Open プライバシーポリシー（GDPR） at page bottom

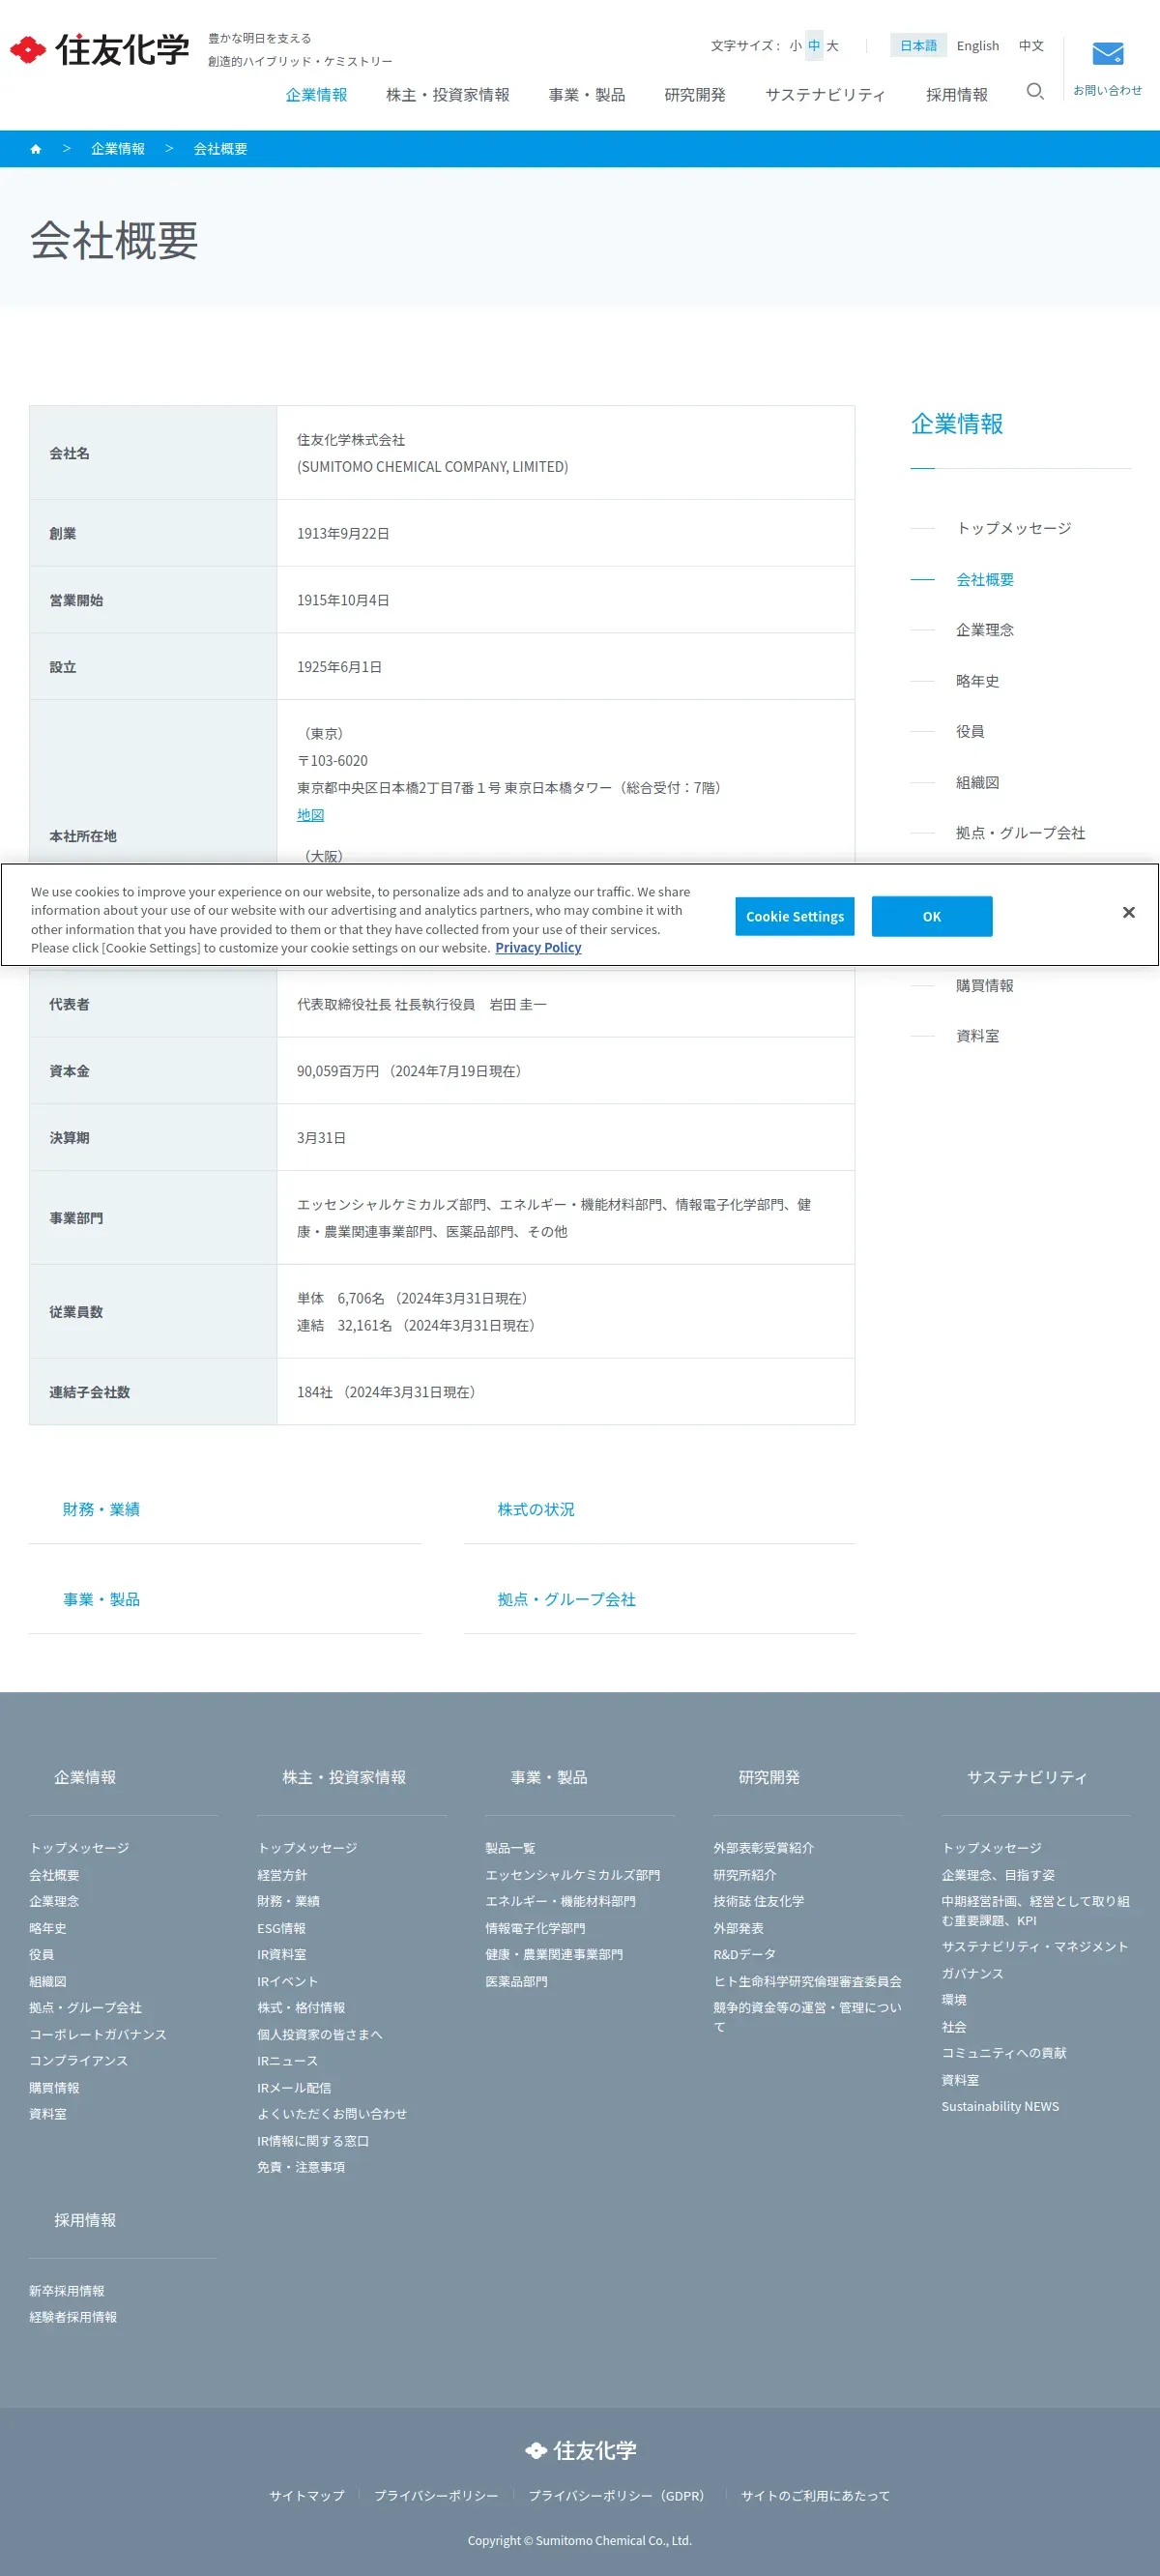[x=615, y=2496]
